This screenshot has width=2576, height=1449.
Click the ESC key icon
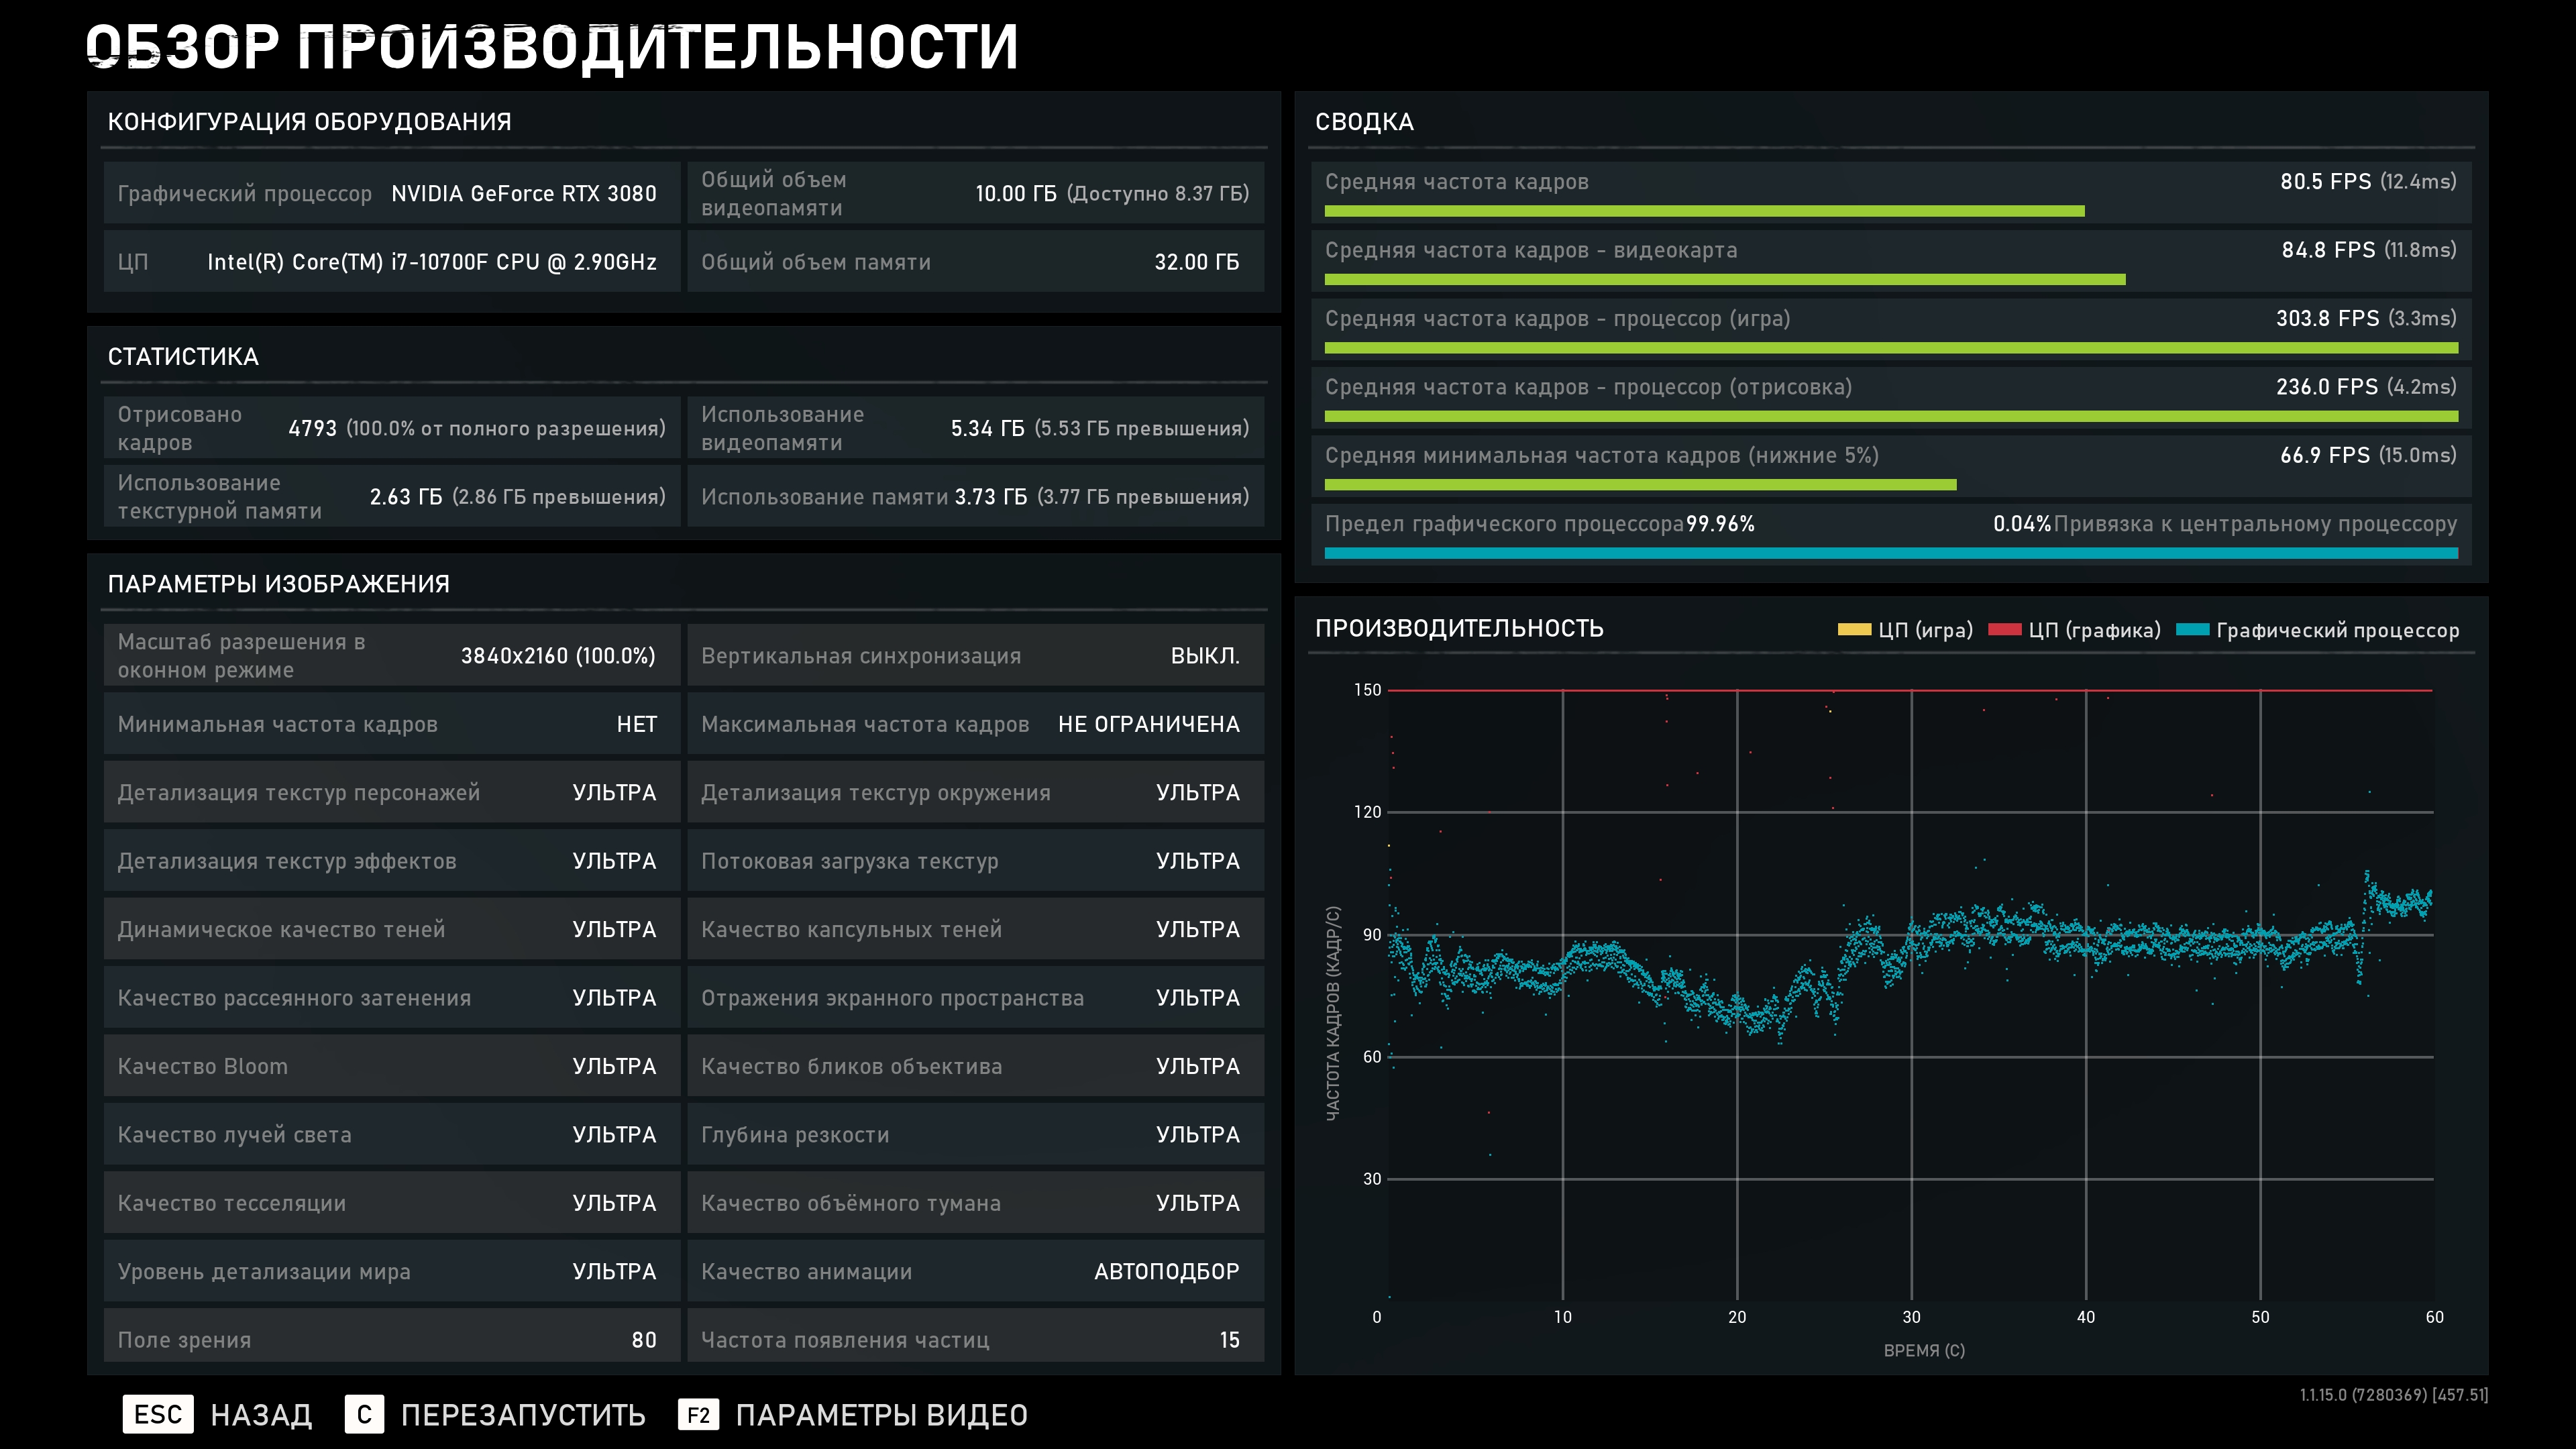(157, 1414)
